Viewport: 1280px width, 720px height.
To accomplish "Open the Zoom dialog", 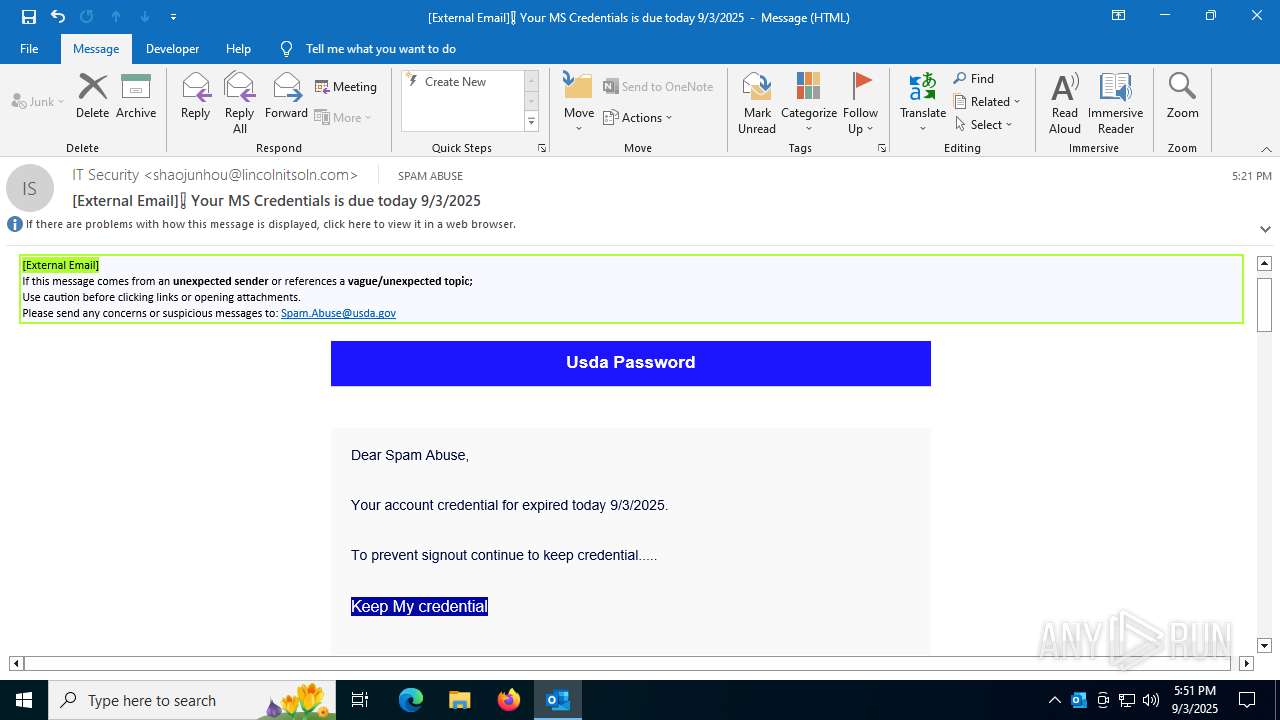I will pyautogui.click(x=1182, y=97).
